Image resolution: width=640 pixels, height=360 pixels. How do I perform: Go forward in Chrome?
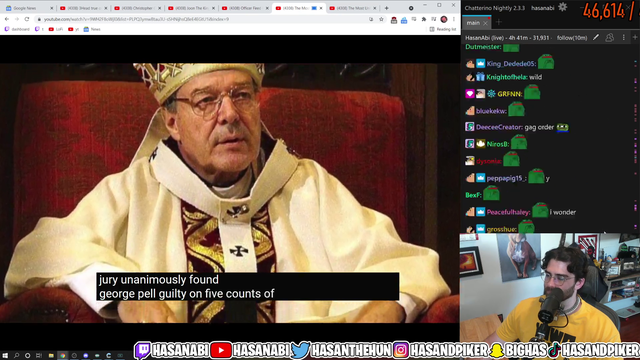pos(17,19)
